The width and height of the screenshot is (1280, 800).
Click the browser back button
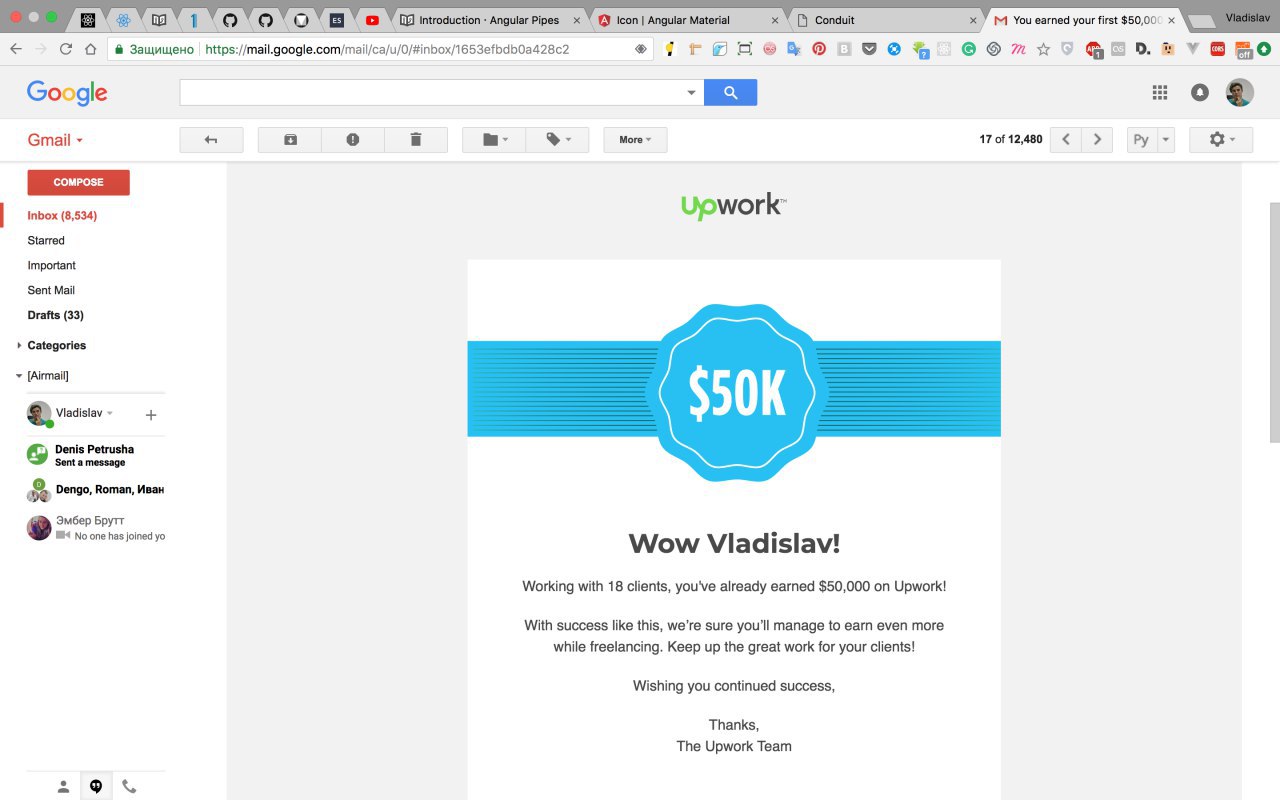(16, 49)
